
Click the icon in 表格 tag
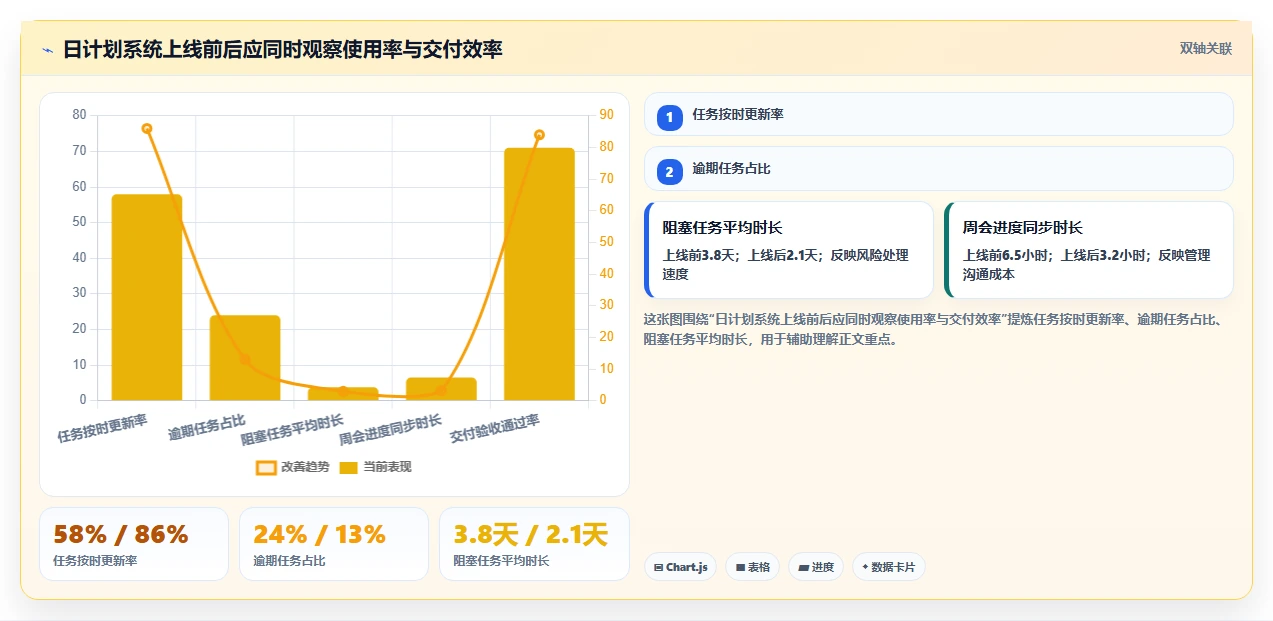tap(740, 567)
